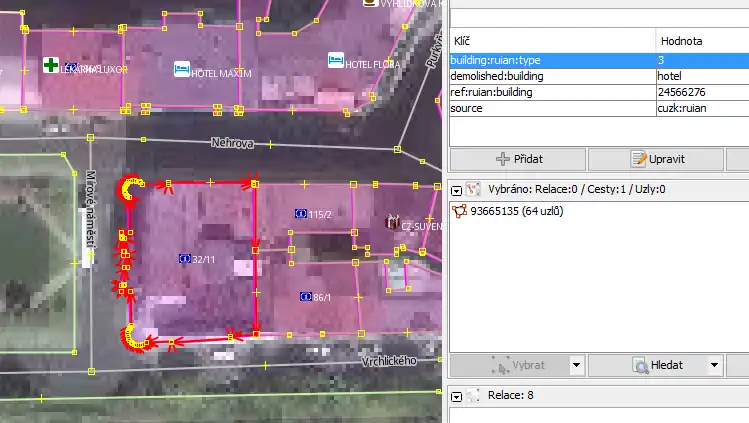
Task: Click the Hotel Maxim bed icon
Action: click(181, 68)
